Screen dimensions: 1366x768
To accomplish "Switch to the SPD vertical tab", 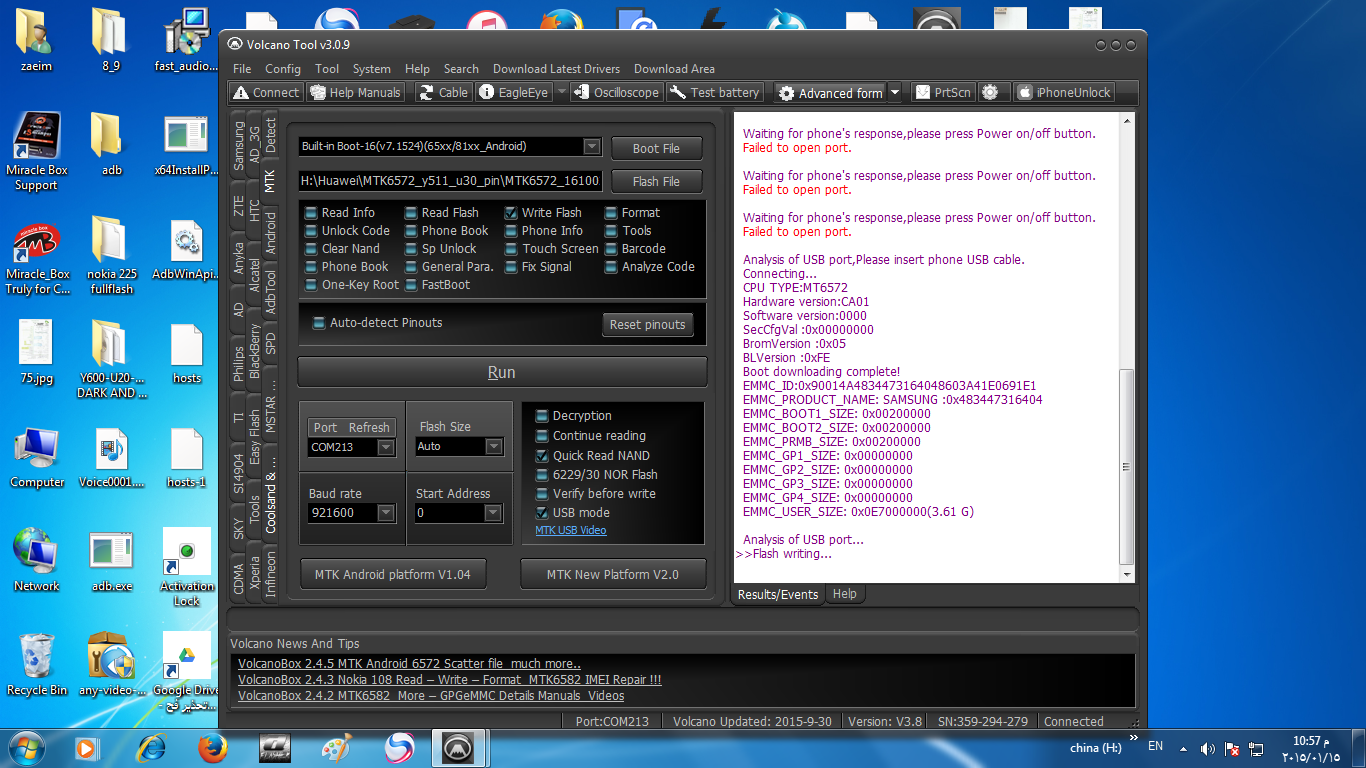I will coord(271,343).
